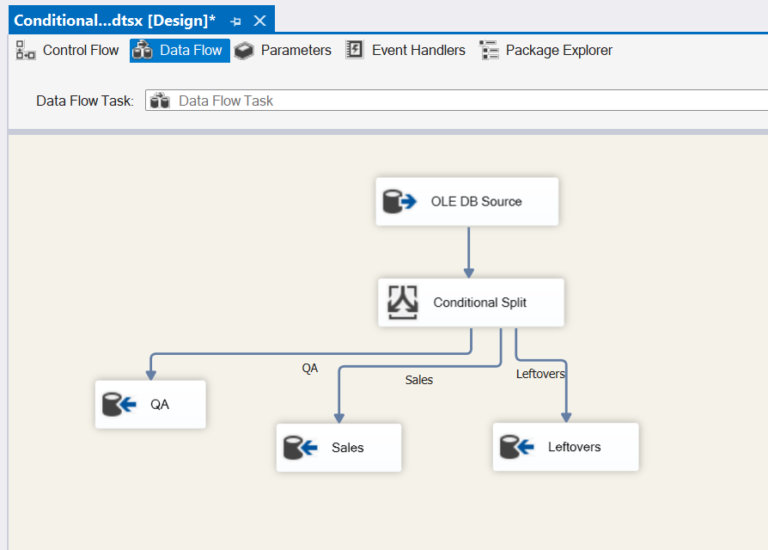768x550 pixels.
Task: Switch to the Event Handlers tab
Action: pyautogui.click(x=418, y=50)
